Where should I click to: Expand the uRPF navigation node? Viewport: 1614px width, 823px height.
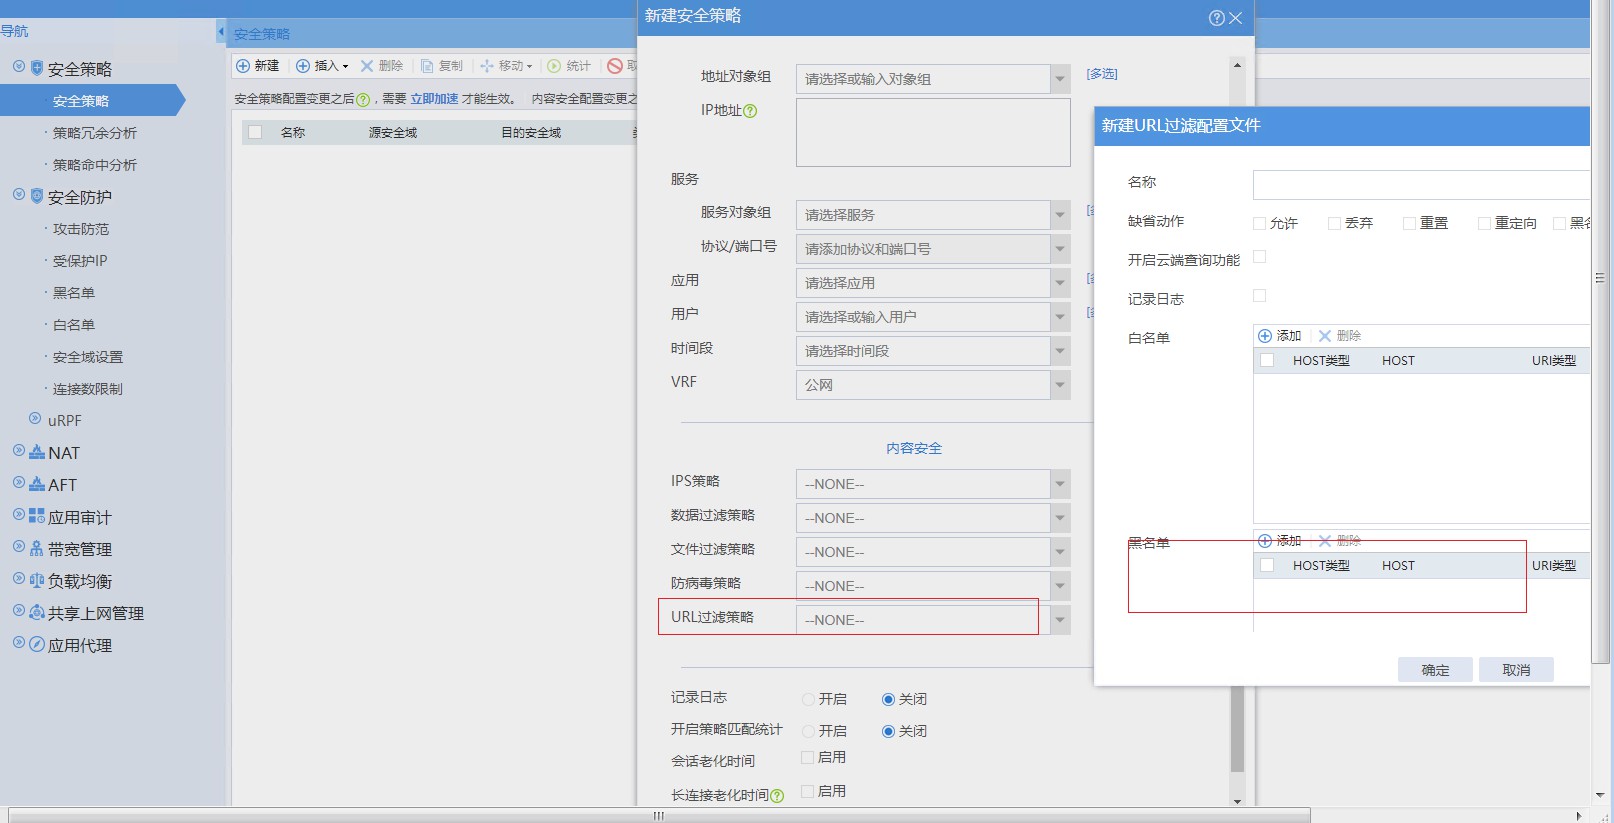35,419
